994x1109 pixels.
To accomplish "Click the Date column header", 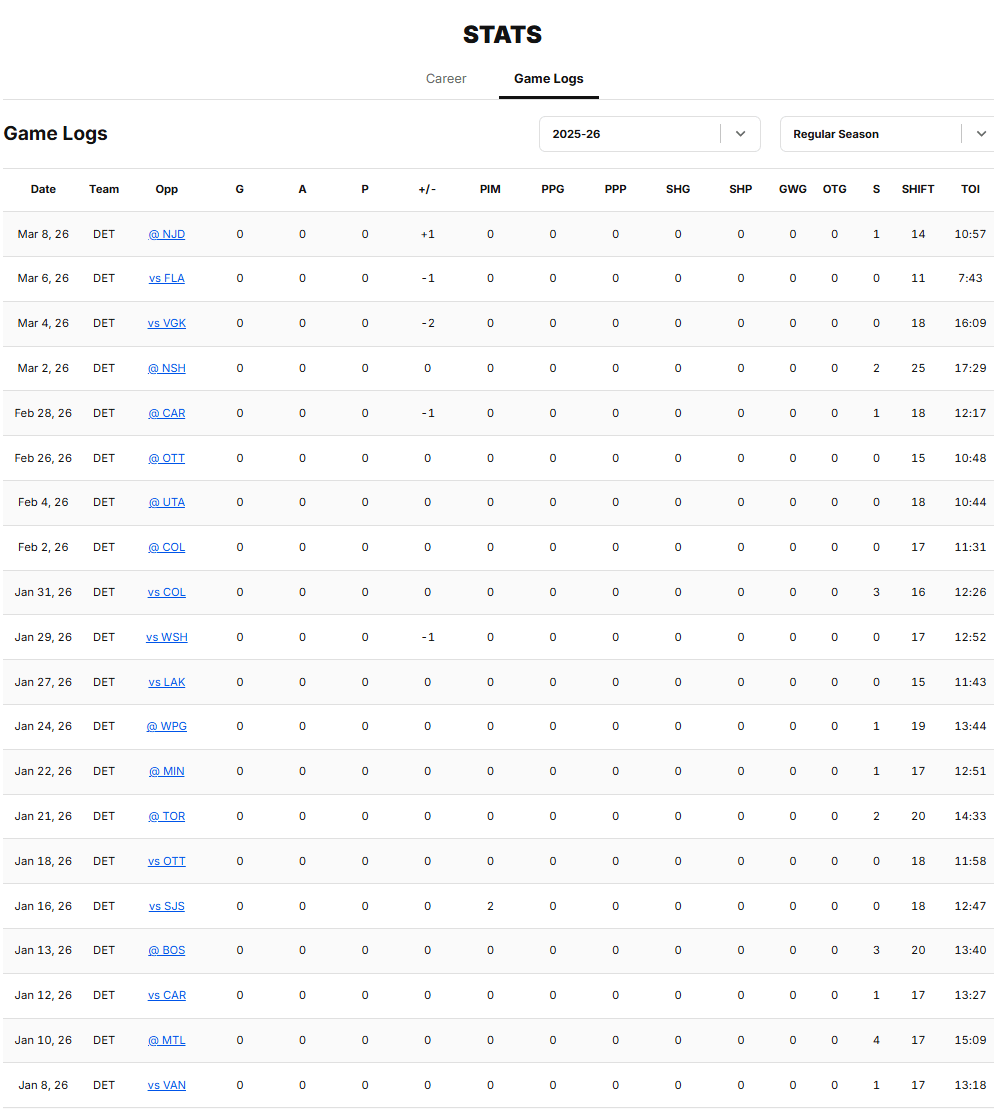I will [43, 189].
